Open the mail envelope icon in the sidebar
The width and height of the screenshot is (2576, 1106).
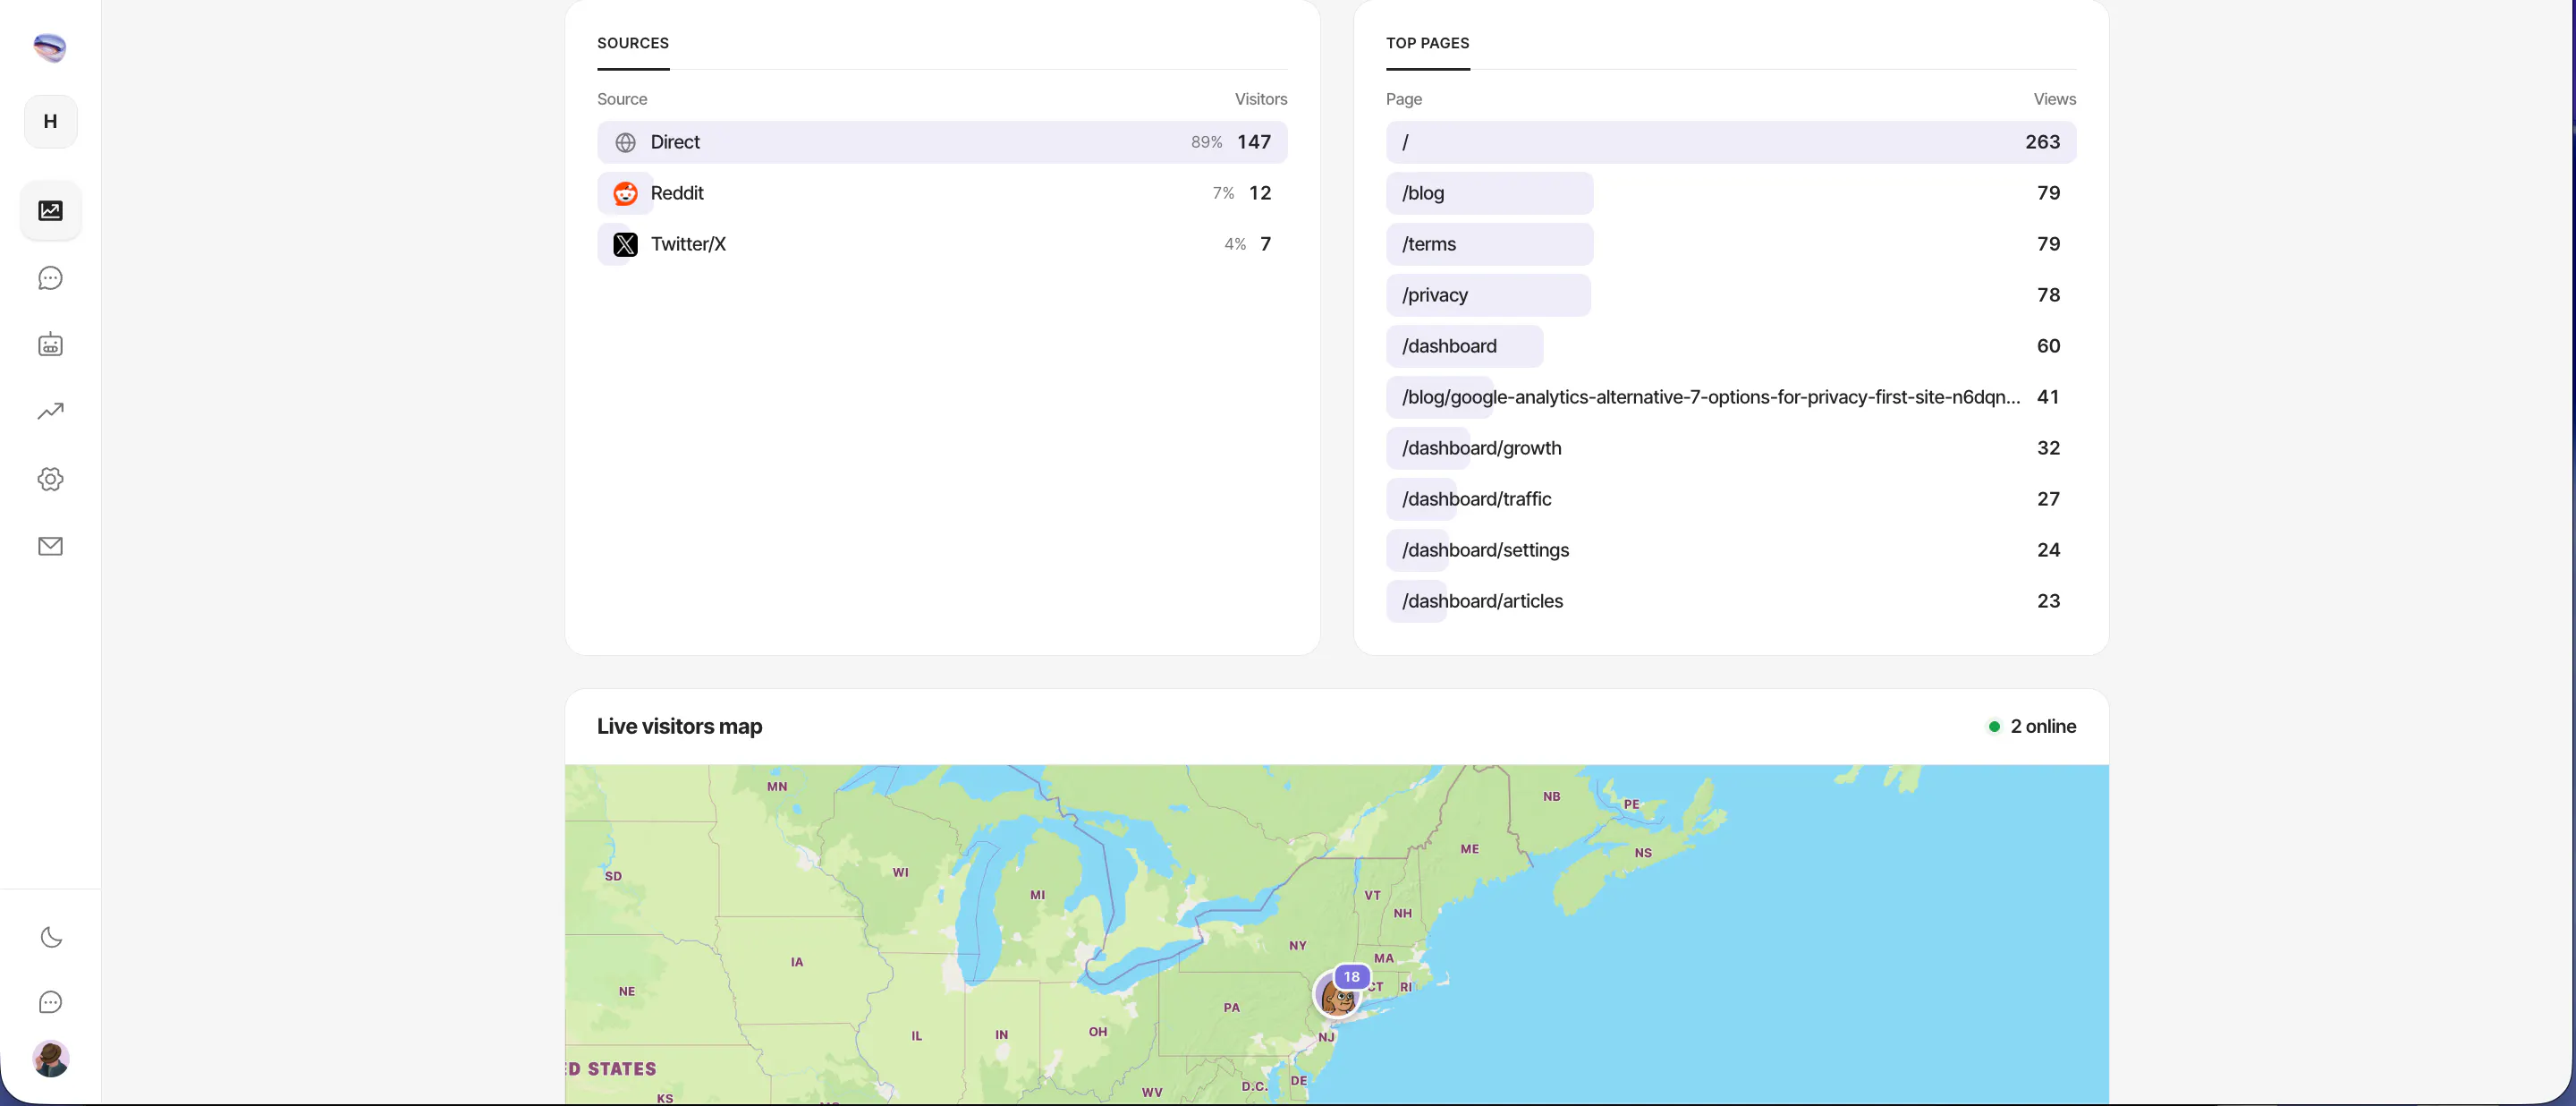[x=50, y=546]
